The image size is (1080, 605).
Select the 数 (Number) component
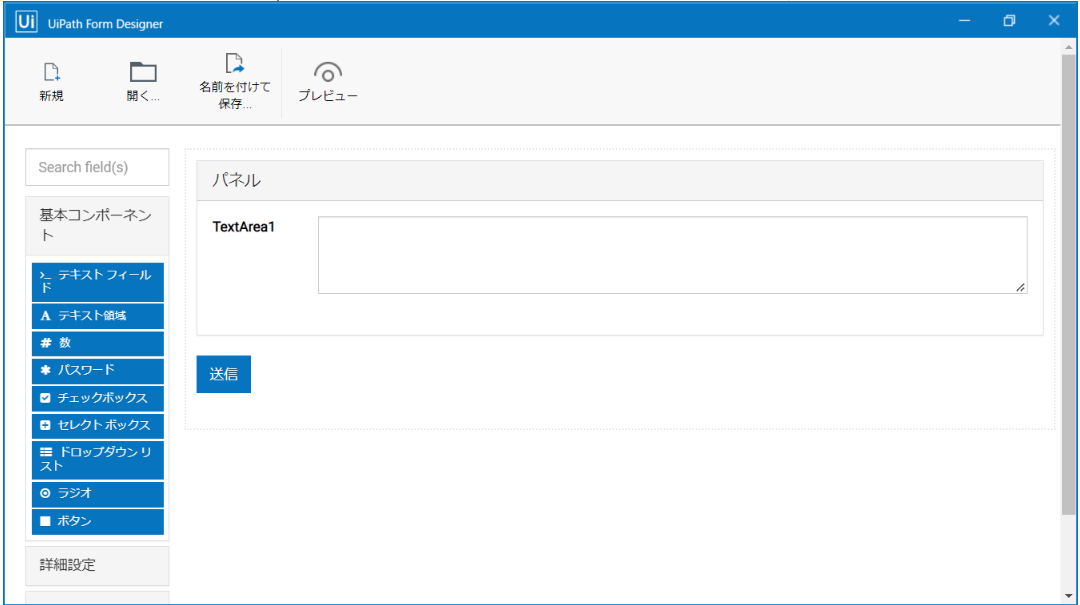97,343
